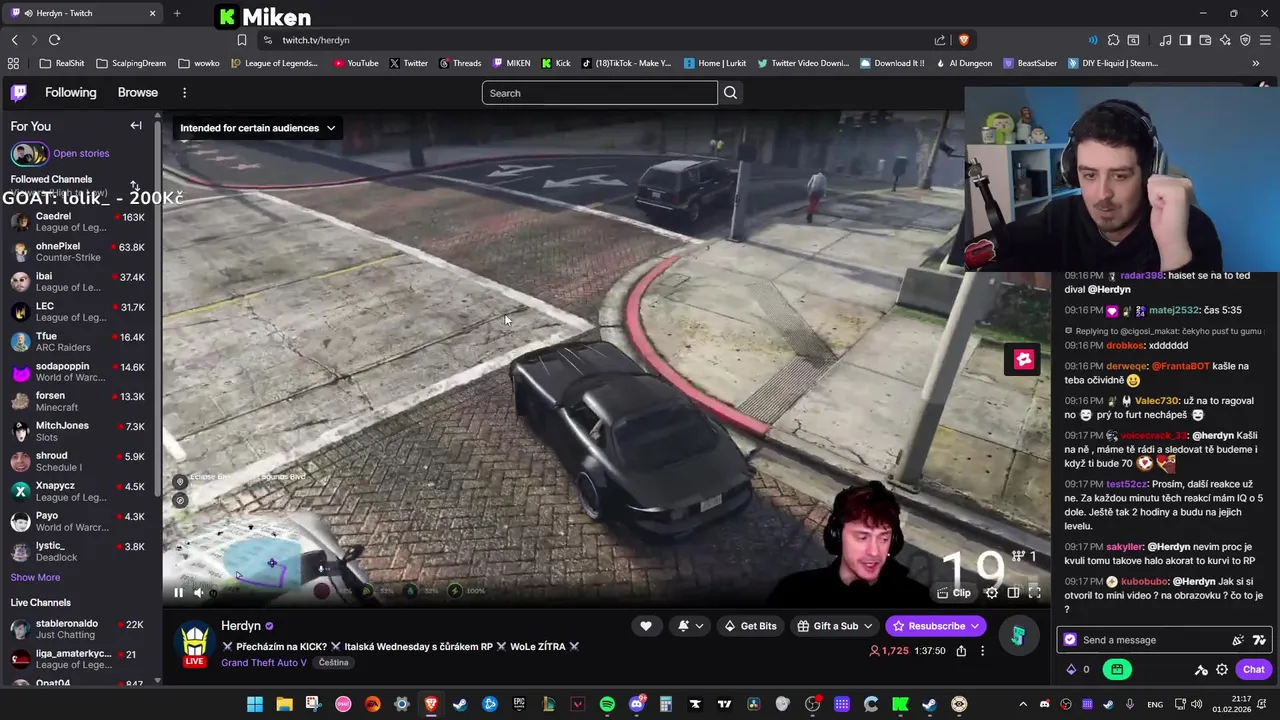Select the Herdyn - Twitch browser tab
Screen dimensions: 1280x720
pyautogui.click(x=84, y=13)
